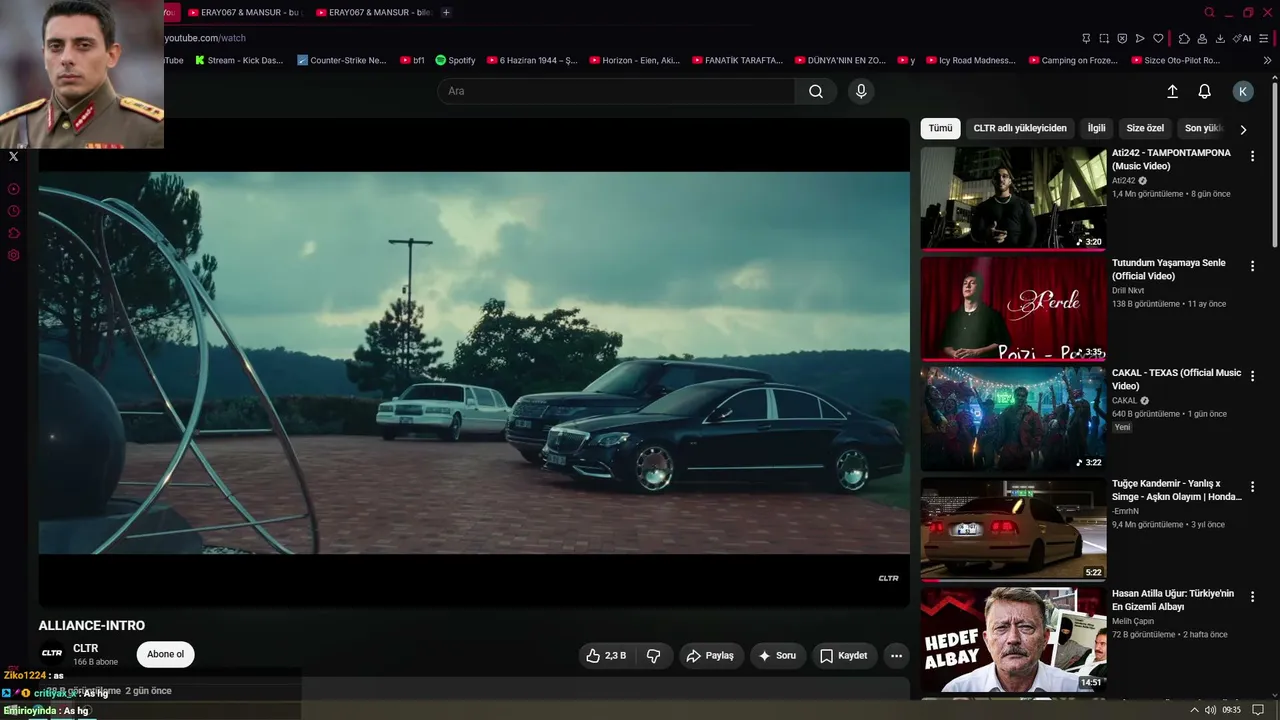Viewport: 1280px width, 720px height.
Task: Open YouTube notifications bell
Action: (1204, 91)
